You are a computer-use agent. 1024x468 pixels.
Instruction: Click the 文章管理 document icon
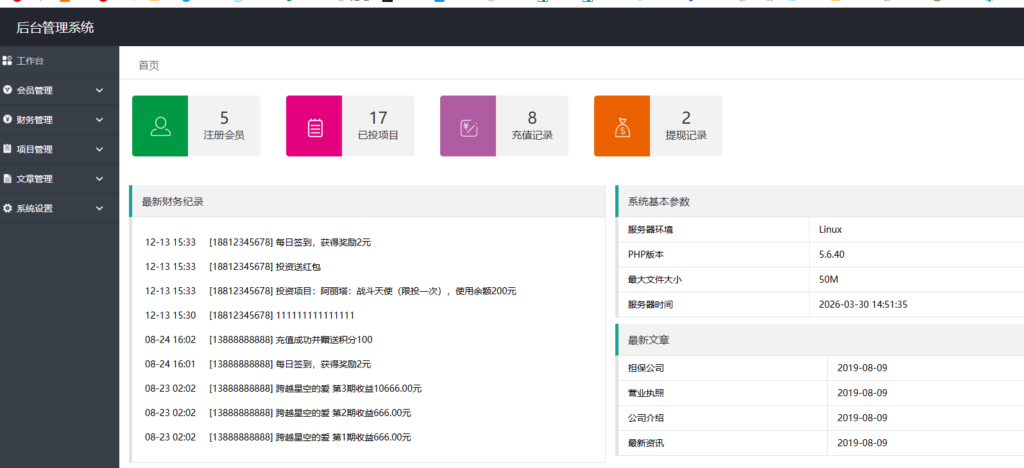[x=7, y=178]
